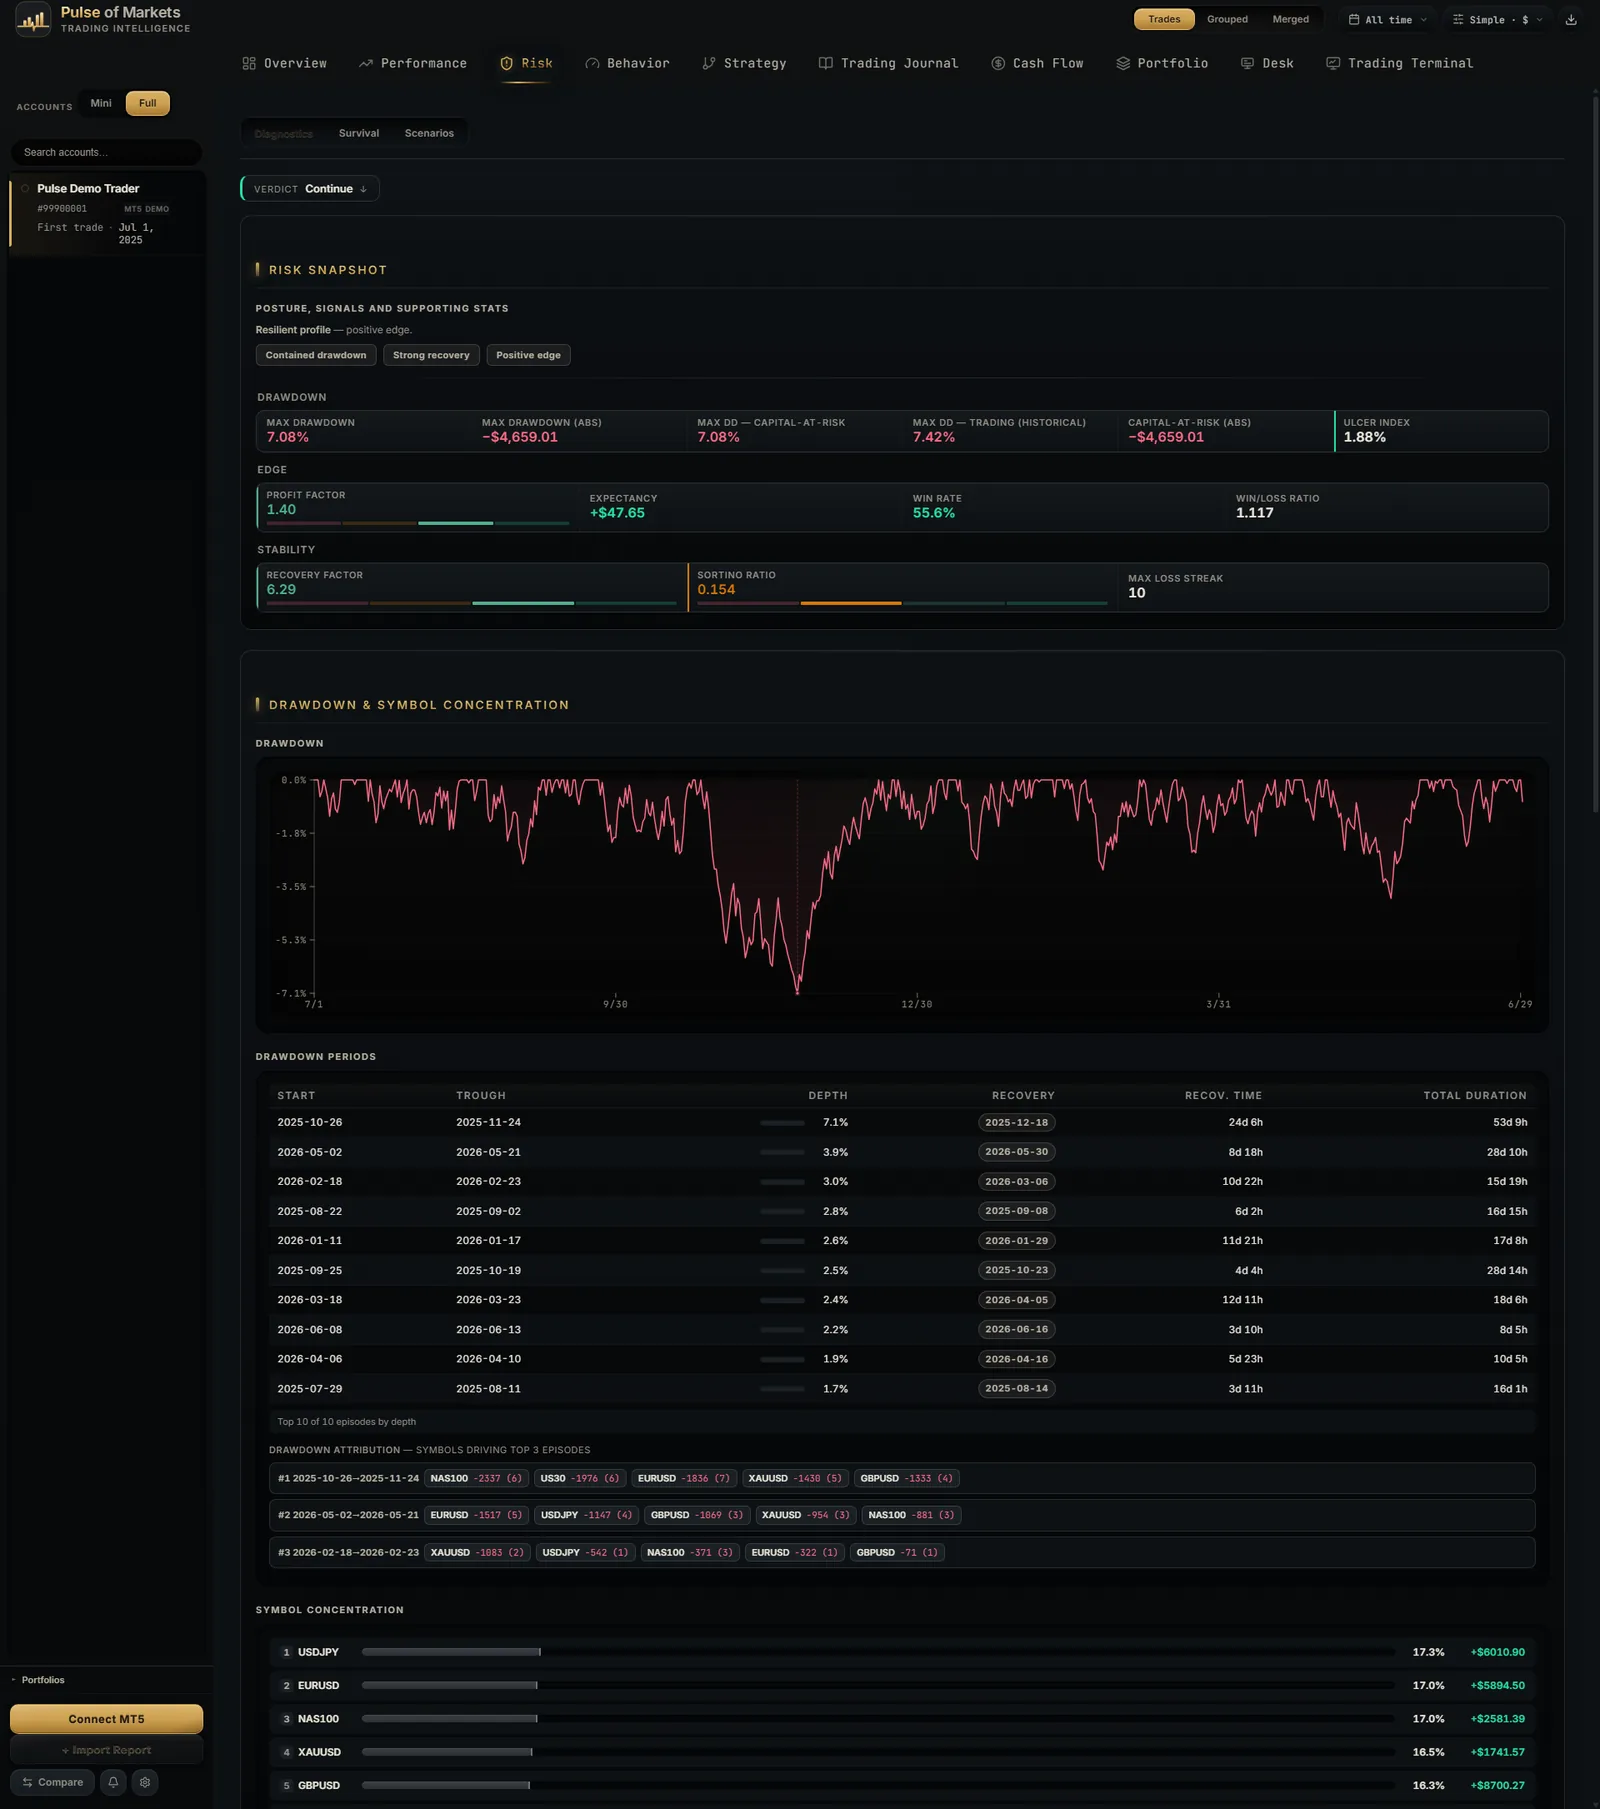Screen dimensions: 1600x1809
Task: Open notifications bell icon
Action: pos(113,1782)
